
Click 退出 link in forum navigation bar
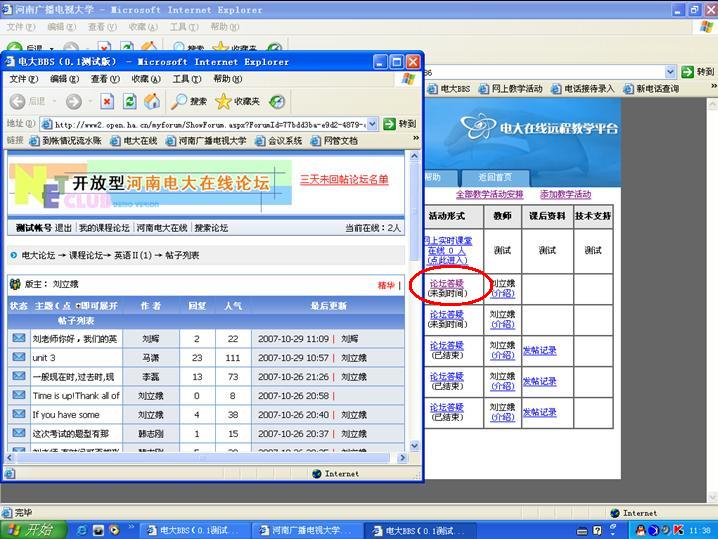pyautogui.click(x=63, y=228)
